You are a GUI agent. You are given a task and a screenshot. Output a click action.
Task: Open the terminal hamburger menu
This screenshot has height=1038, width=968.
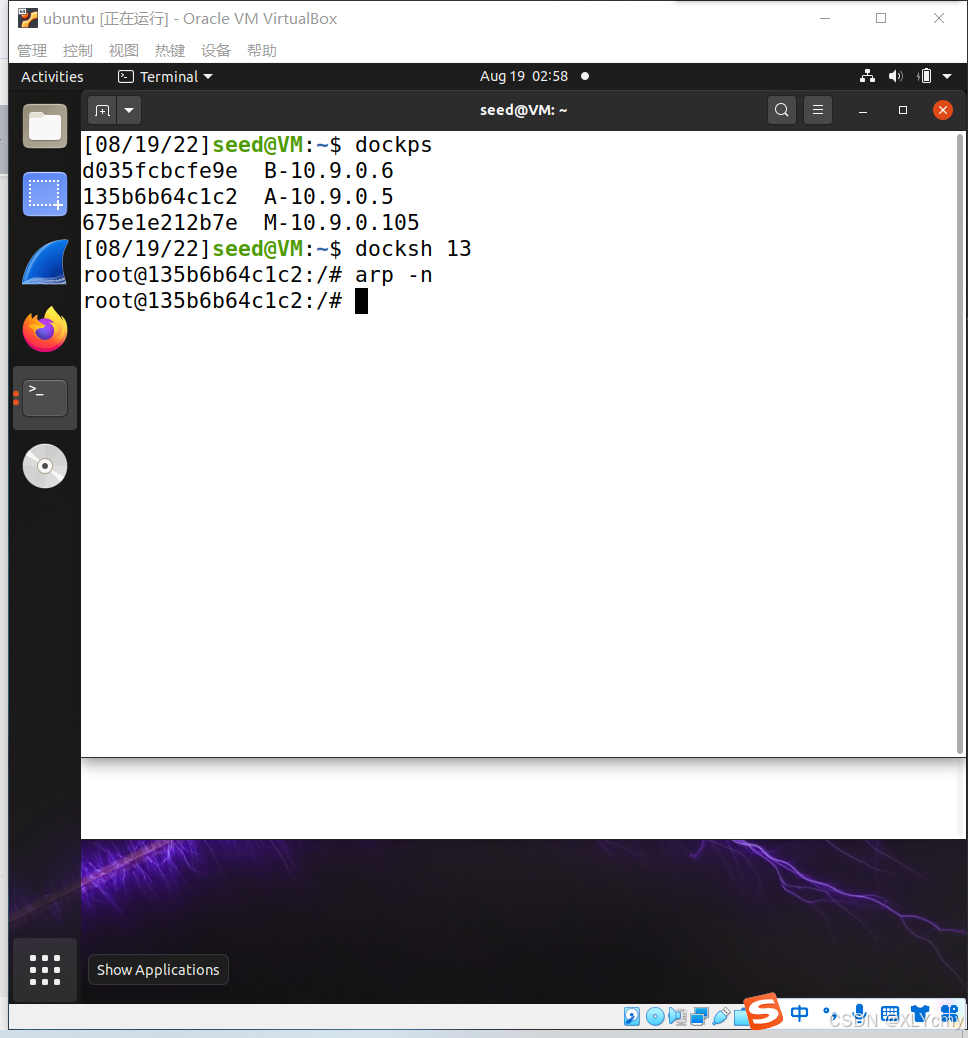point(818,110)
